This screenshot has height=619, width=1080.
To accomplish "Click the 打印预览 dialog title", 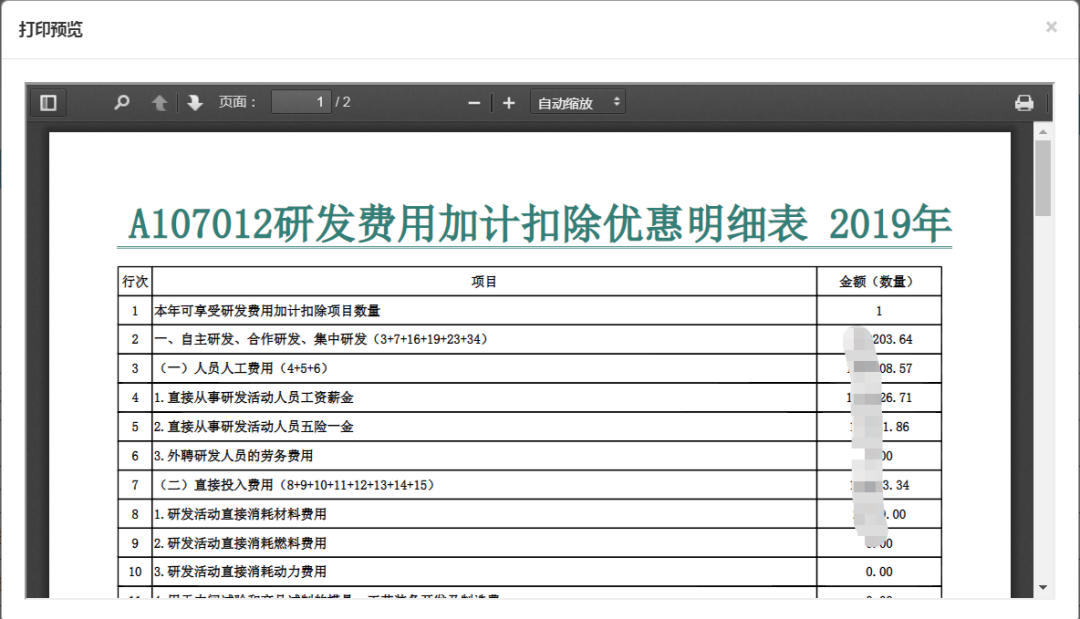I will (50, 29).
